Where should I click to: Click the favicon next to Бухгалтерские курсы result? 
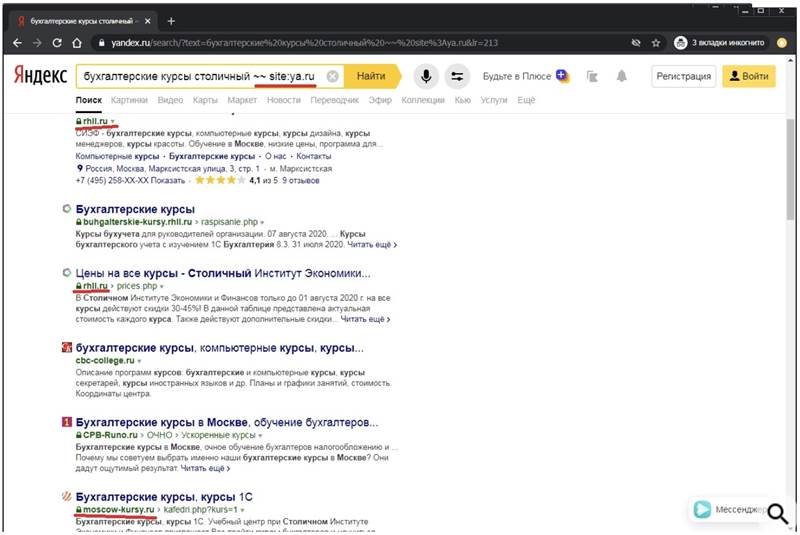point(66,209)
